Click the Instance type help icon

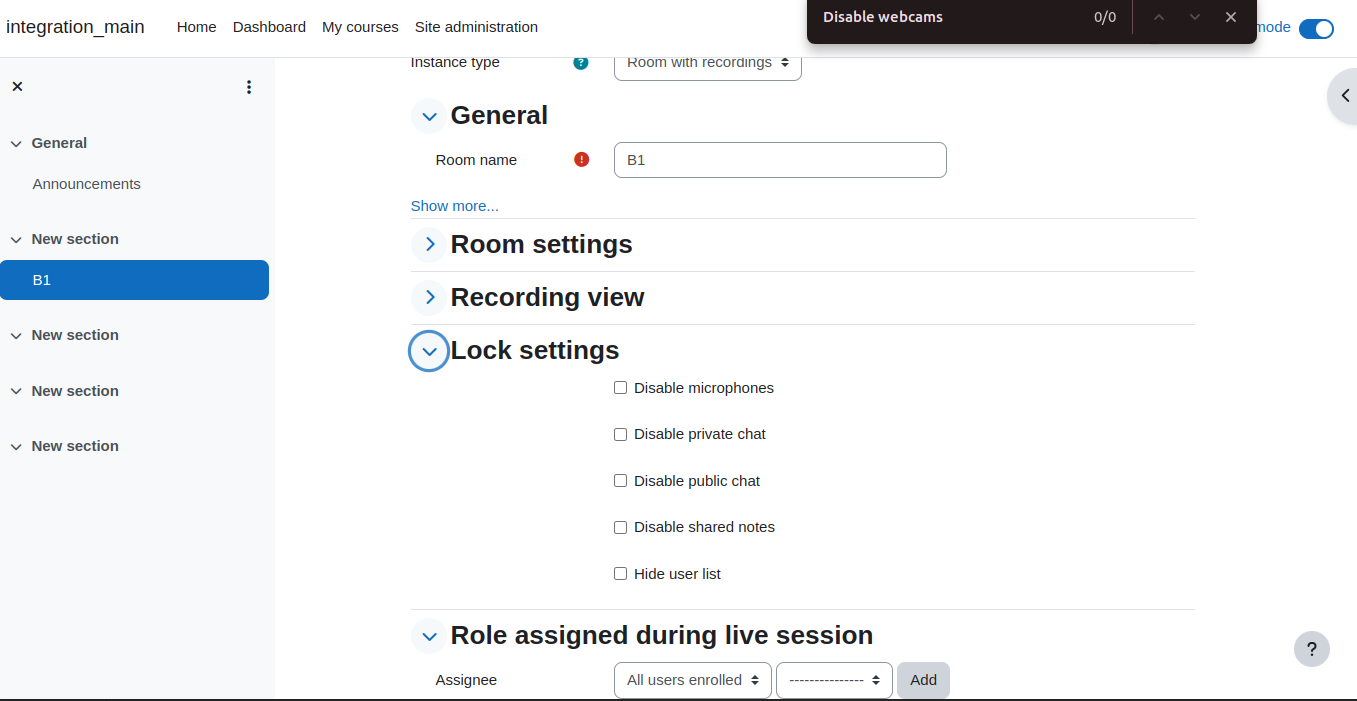click(581, 62)
